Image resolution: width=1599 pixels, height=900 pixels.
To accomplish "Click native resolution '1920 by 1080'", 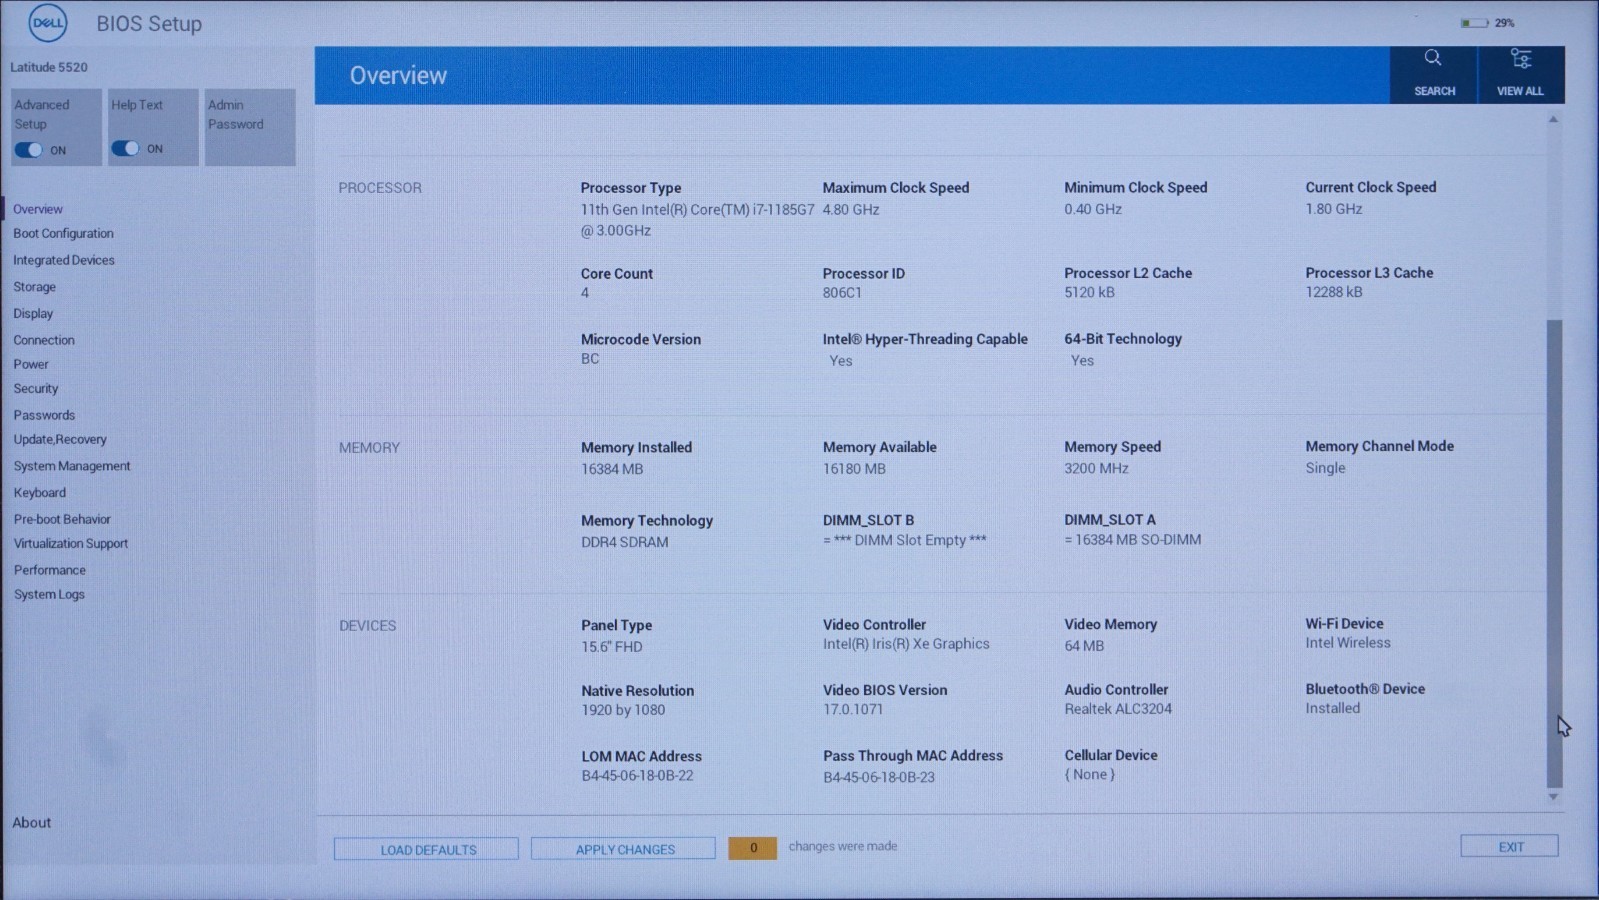I will click(623, 710).
